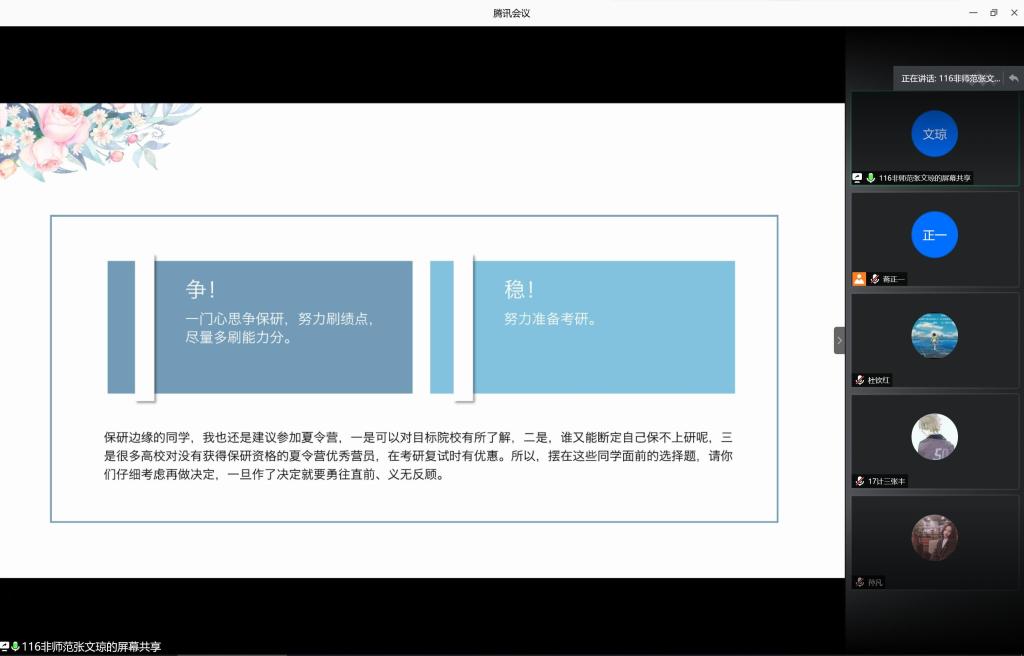
Task: Click 张丰's avatar picture
Action: 934,437
